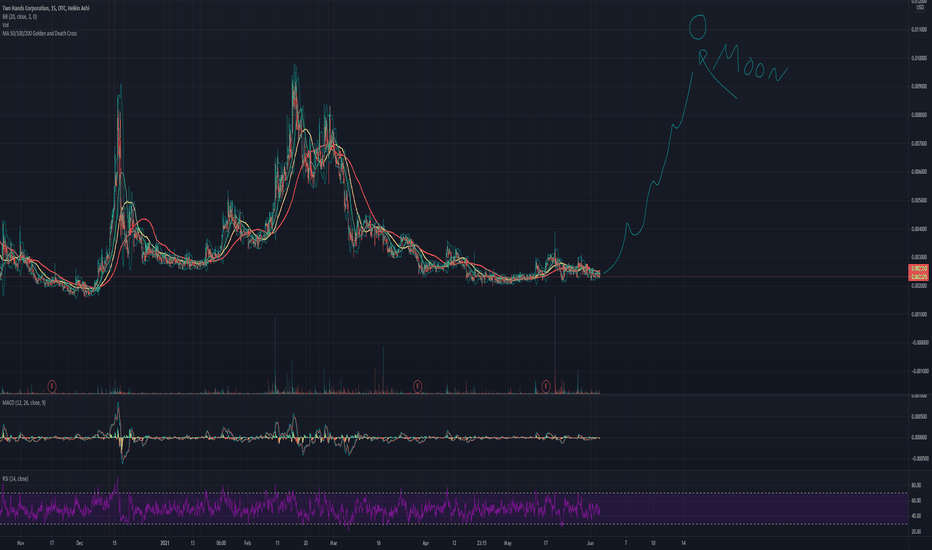This screenshot has height=550, width=932.
Task: Click the 0.006000 price axis label
Action: [919, 172]
